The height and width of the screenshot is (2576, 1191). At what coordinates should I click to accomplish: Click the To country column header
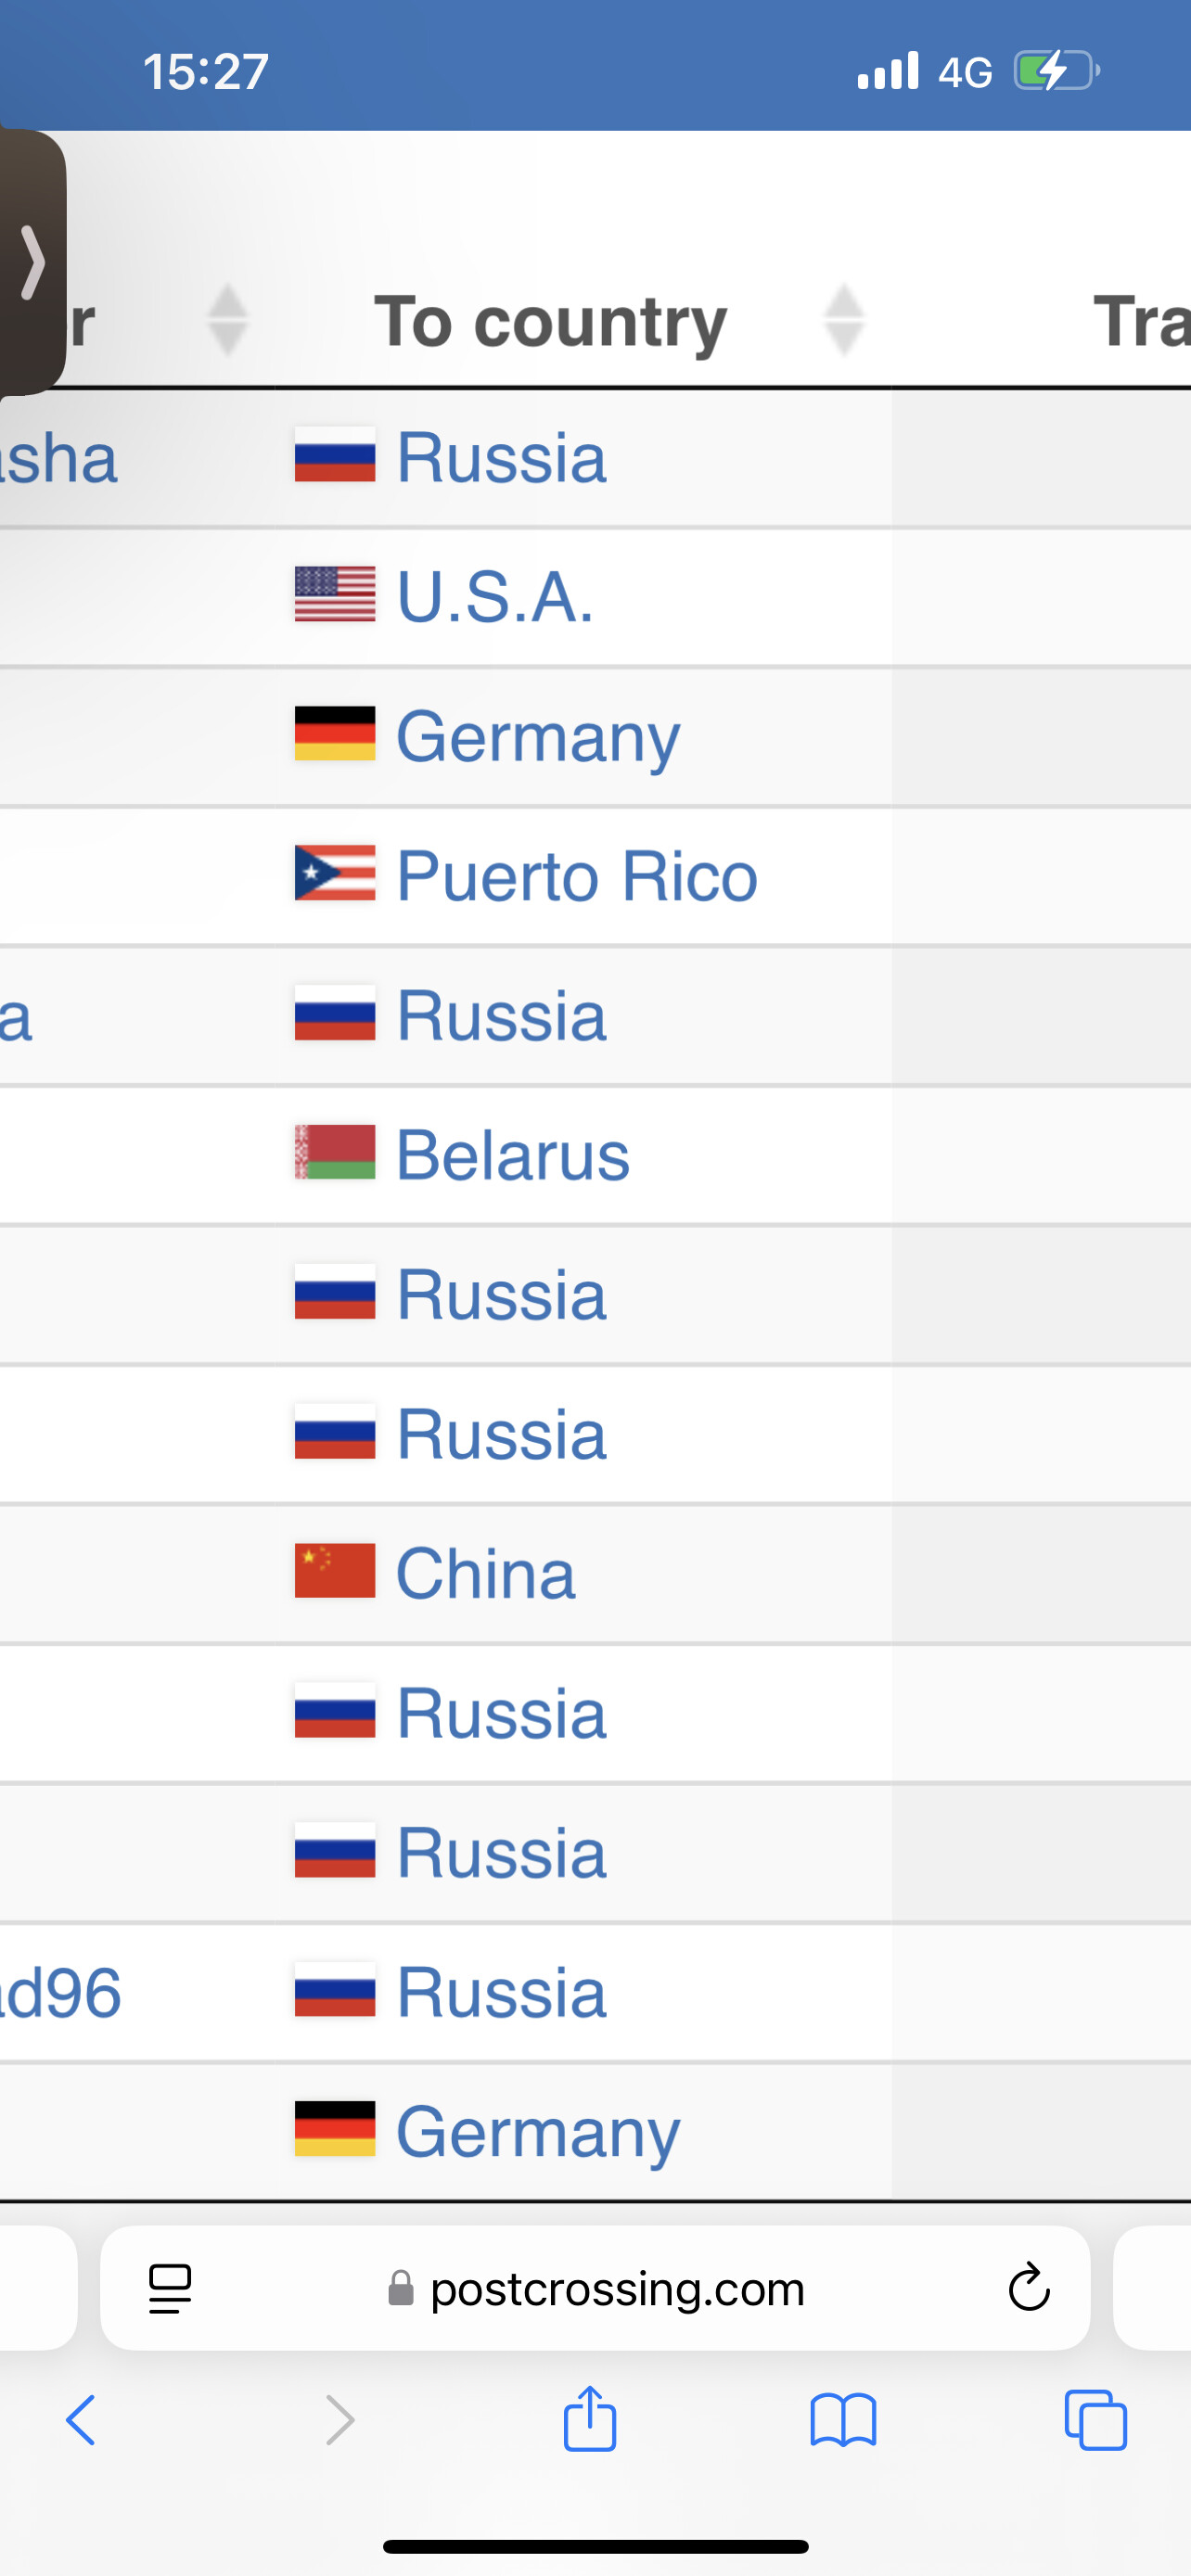[x=551, y=321]
